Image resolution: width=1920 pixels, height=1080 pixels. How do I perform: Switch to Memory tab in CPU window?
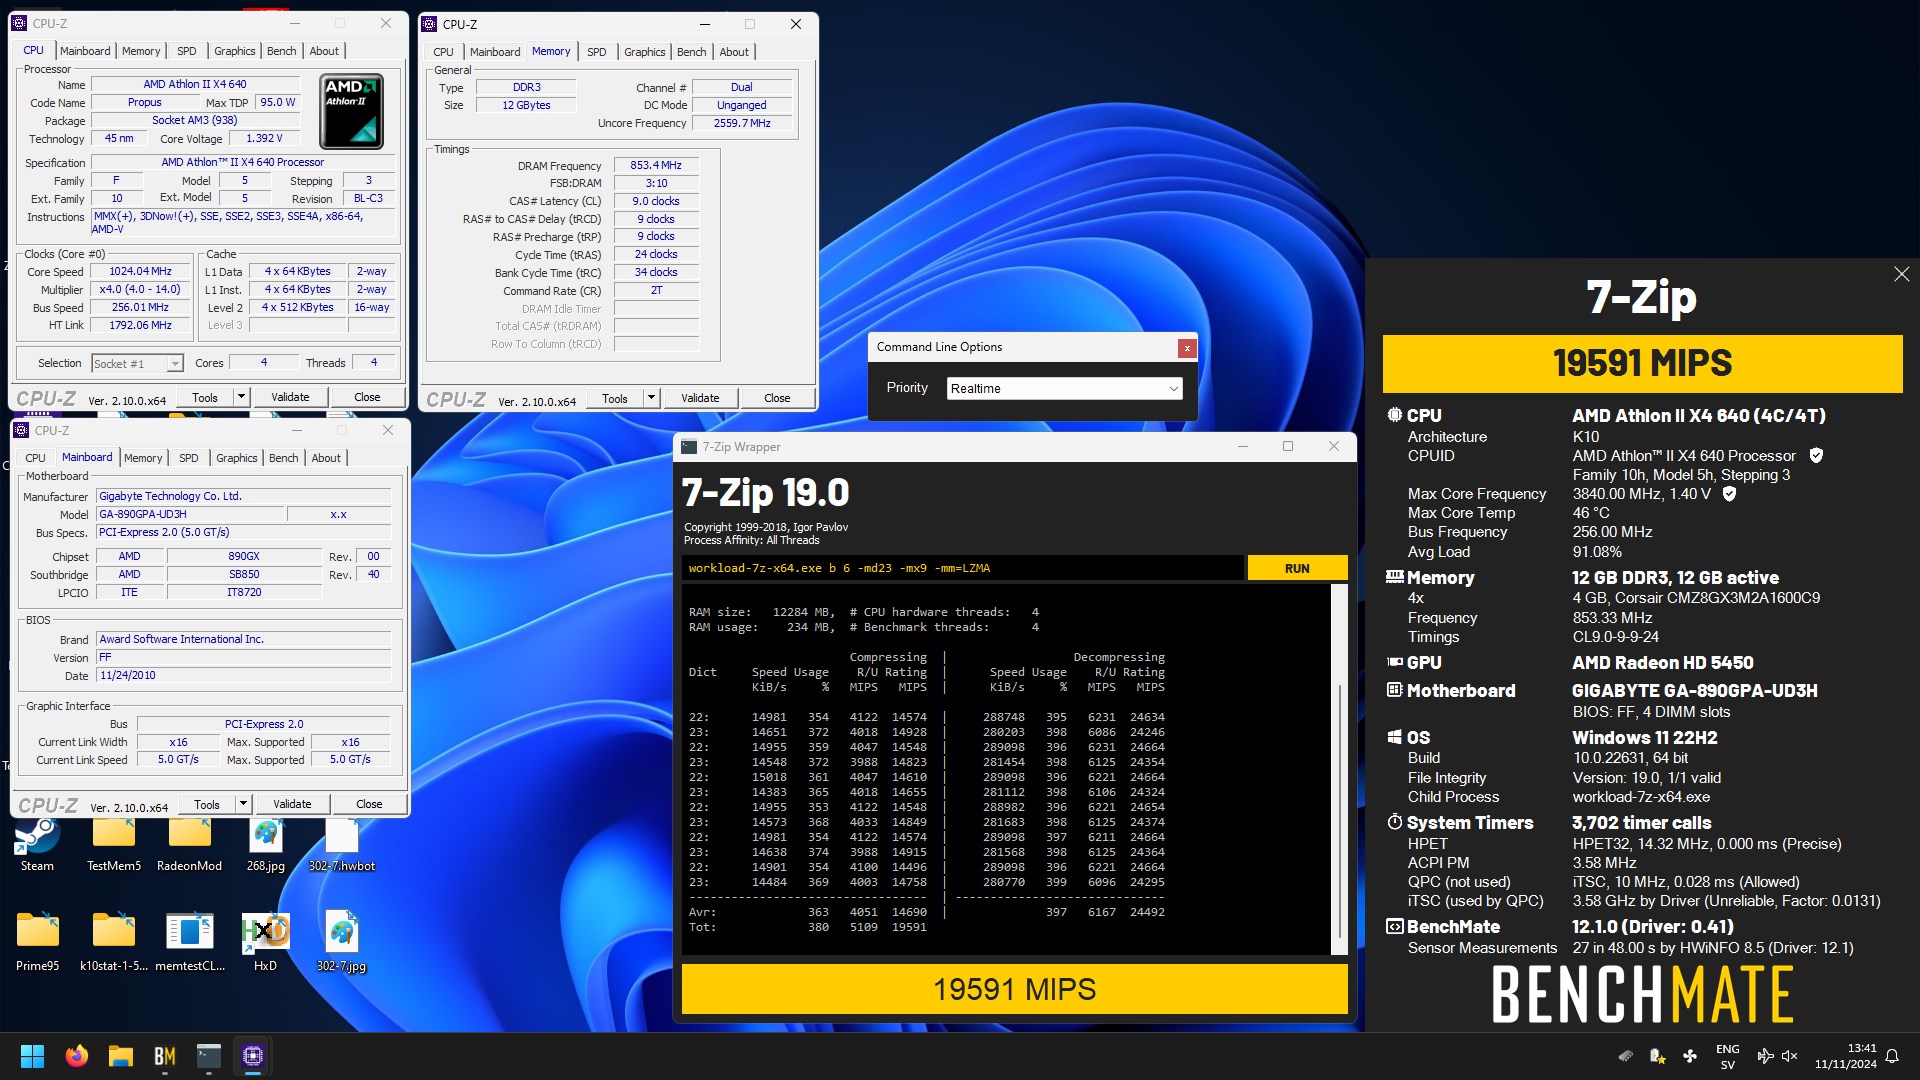point(141,51)
